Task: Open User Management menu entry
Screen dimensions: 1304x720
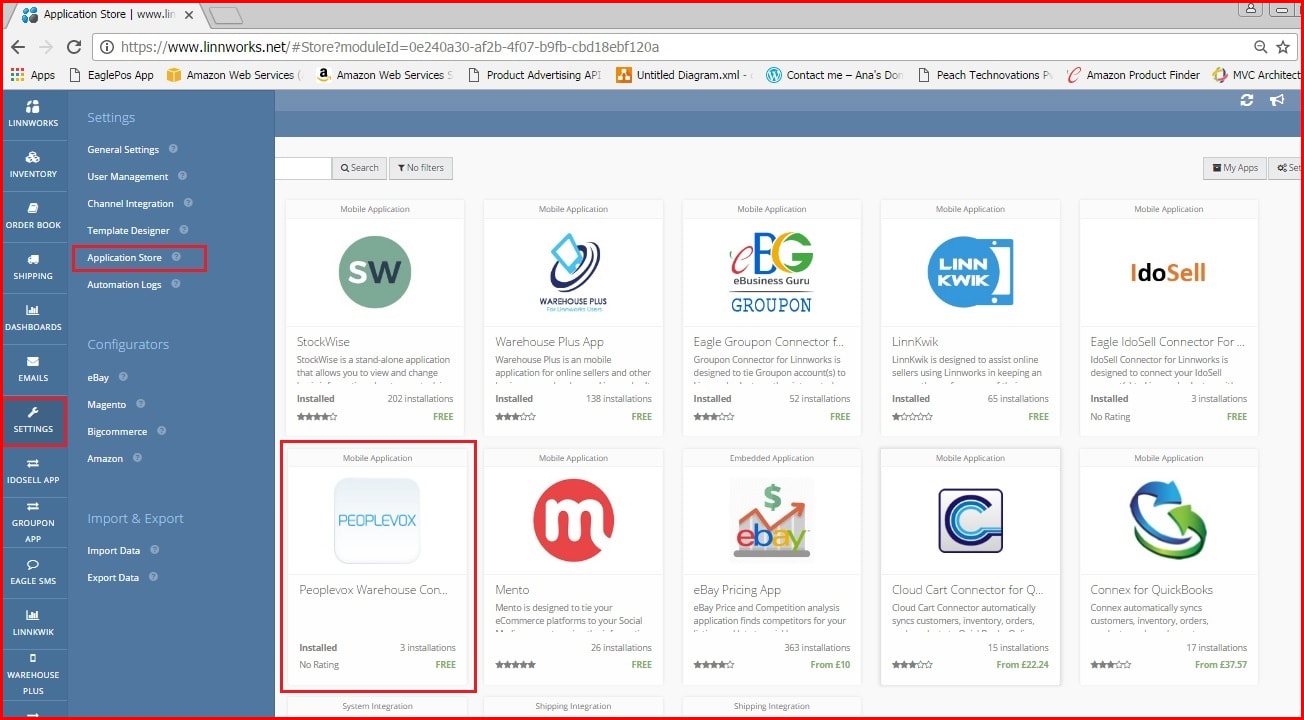Action: 128,177
